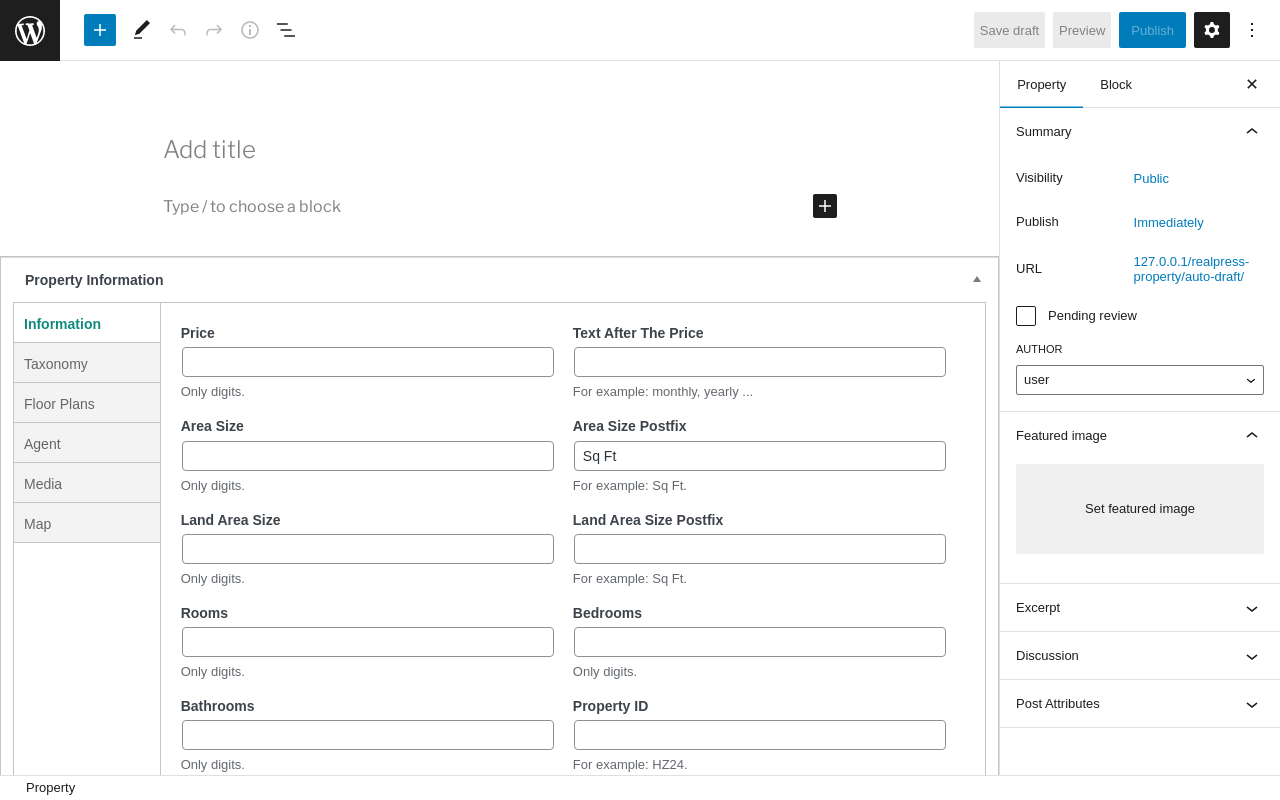Viewport: 1280px width, 800px height.
Task: Click the Area Size Postfix field with Sq Ft
Action: tap(760, 456)
